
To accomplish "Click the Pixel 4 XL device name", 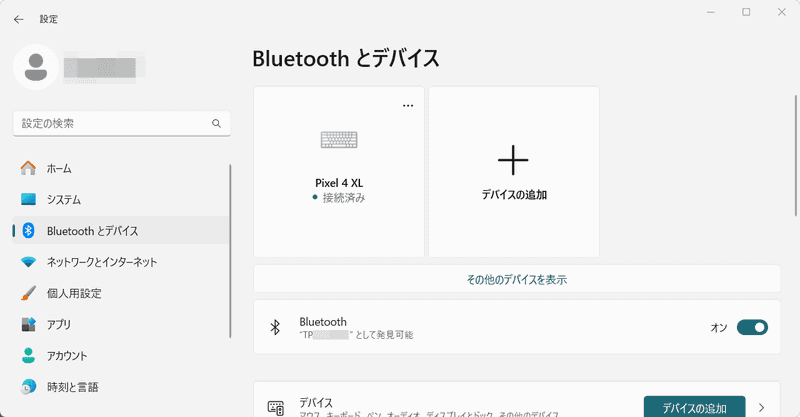I will (339, 183).
